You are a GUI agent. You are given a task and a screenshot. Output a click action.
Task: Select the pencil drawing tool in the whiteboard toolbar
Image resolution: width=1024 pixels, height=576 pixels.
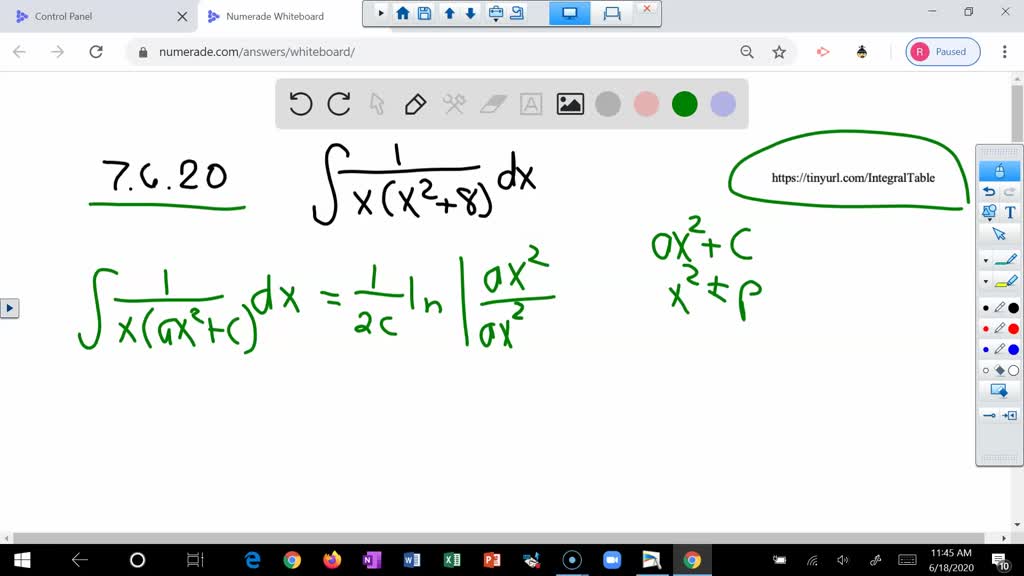point(415,103)
